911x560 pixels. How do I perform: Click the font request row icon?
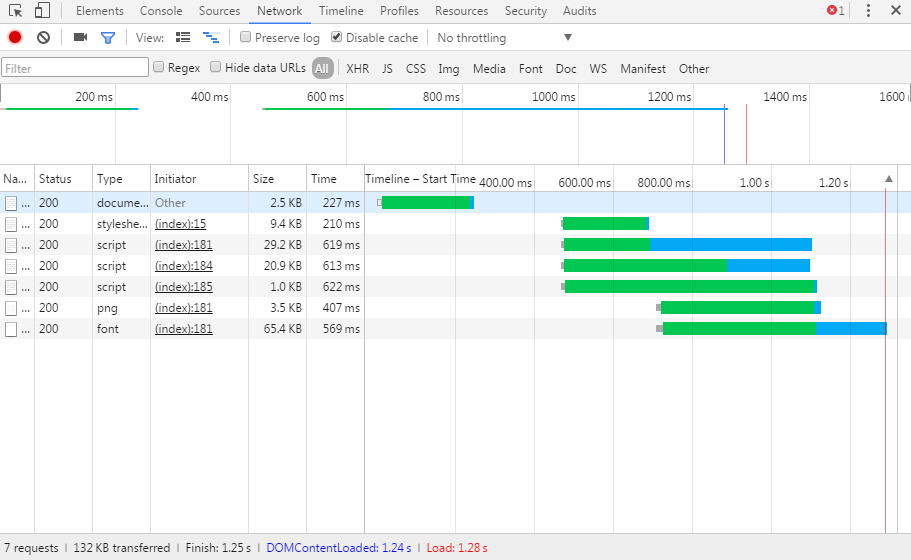10,329
